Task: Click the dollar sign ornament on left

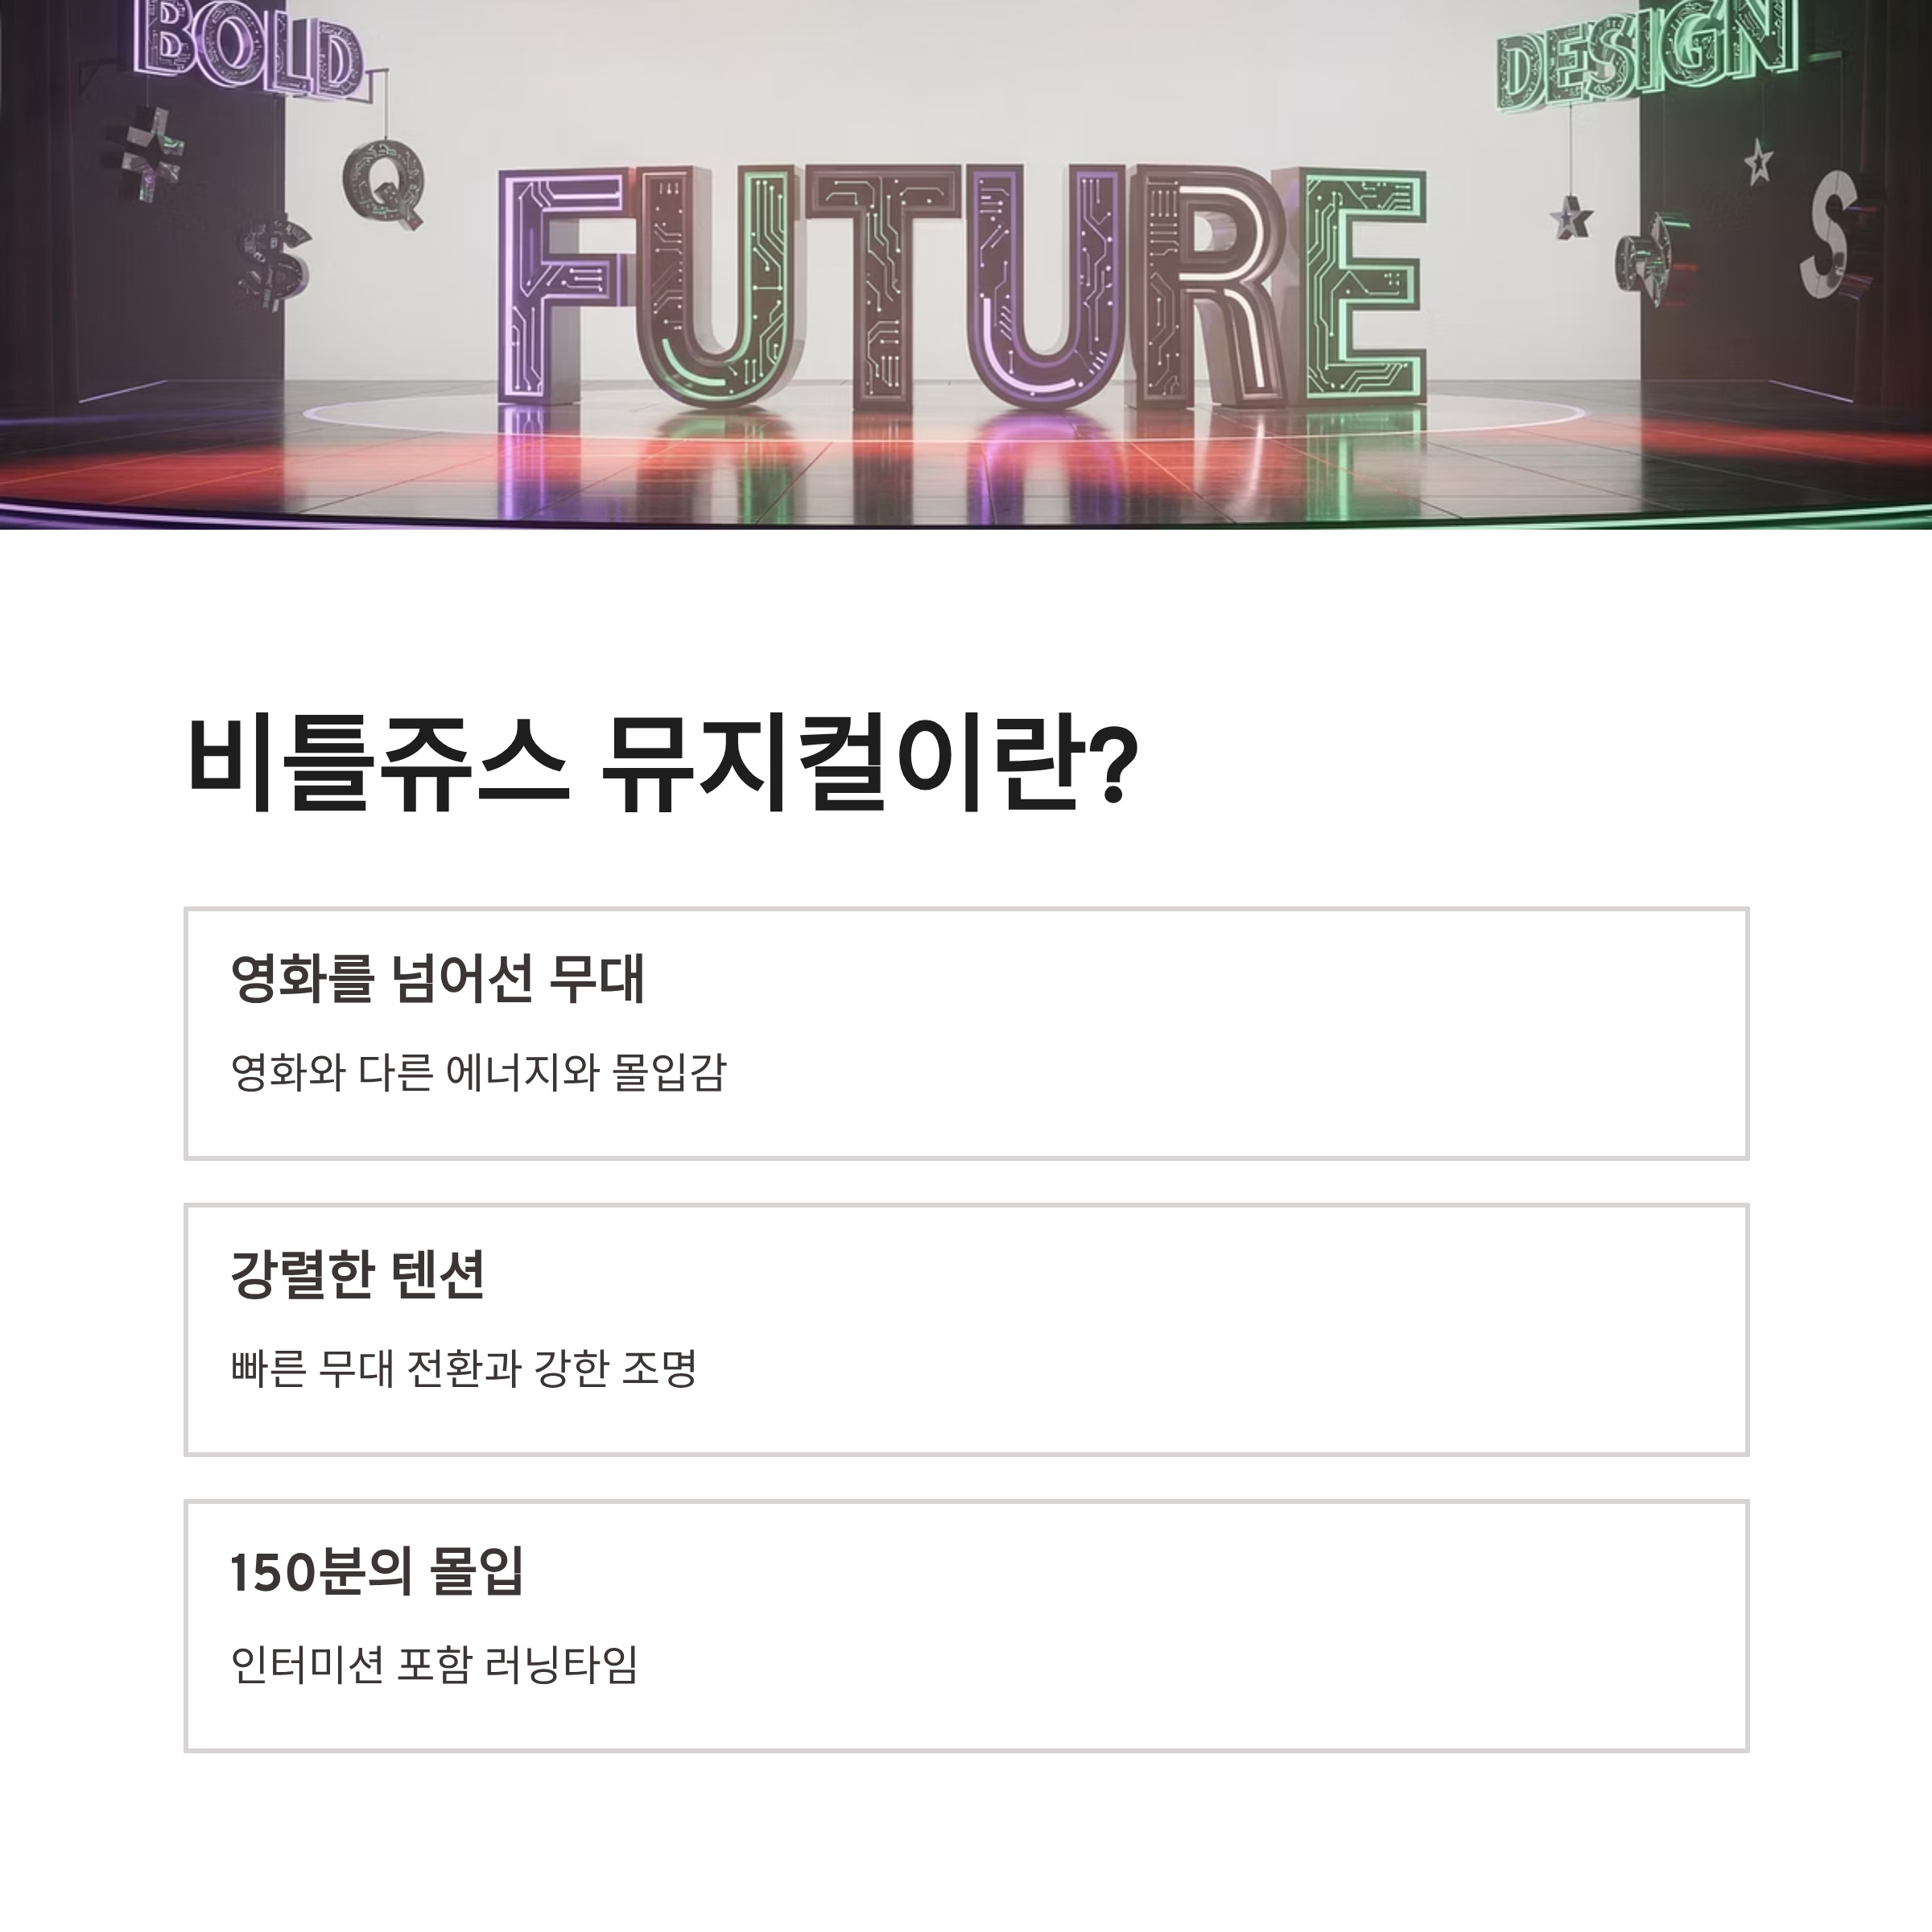Action: [273, 263]
